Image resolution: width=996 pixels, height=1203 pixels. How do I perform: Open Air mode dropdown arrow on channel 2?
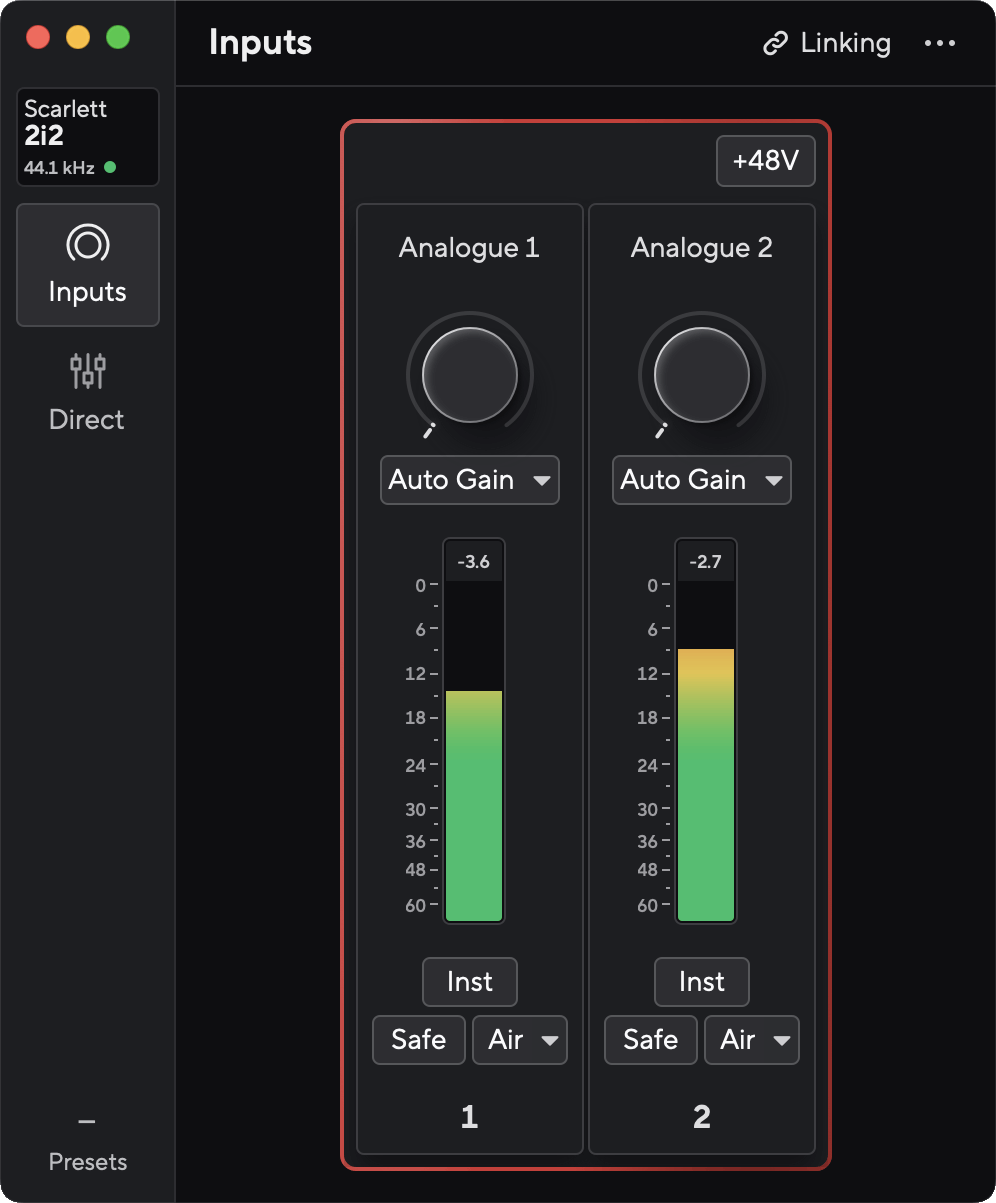click(782, 1041)
